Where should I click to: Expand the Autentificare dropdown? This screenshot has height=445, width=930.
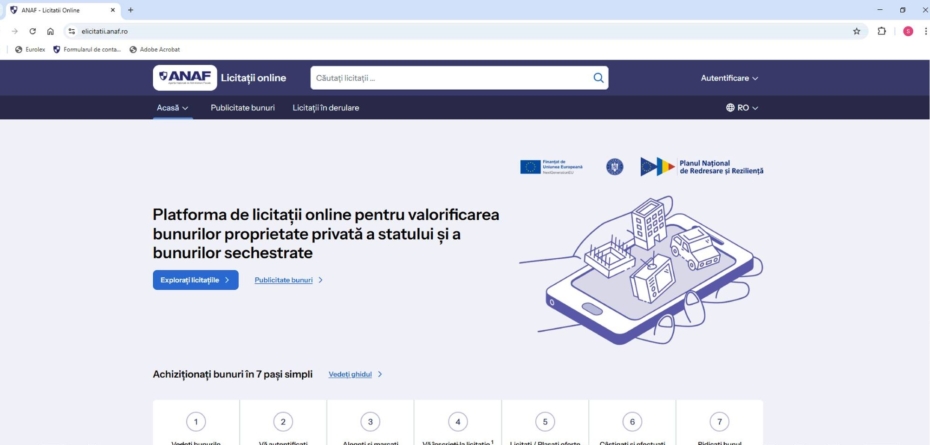point(729,78)
